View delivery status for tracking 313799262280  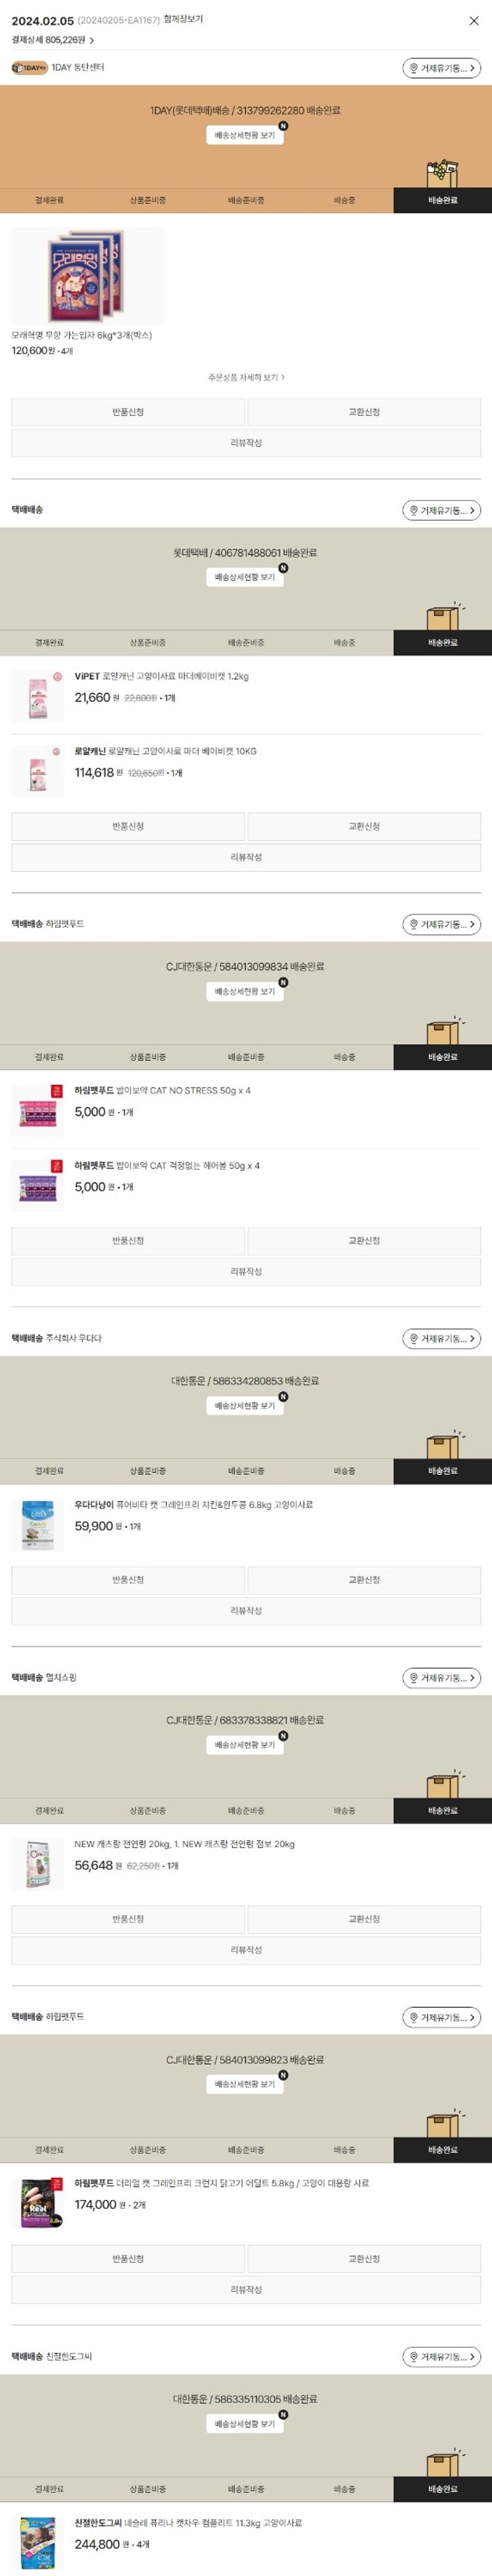(x=245, y=135)
